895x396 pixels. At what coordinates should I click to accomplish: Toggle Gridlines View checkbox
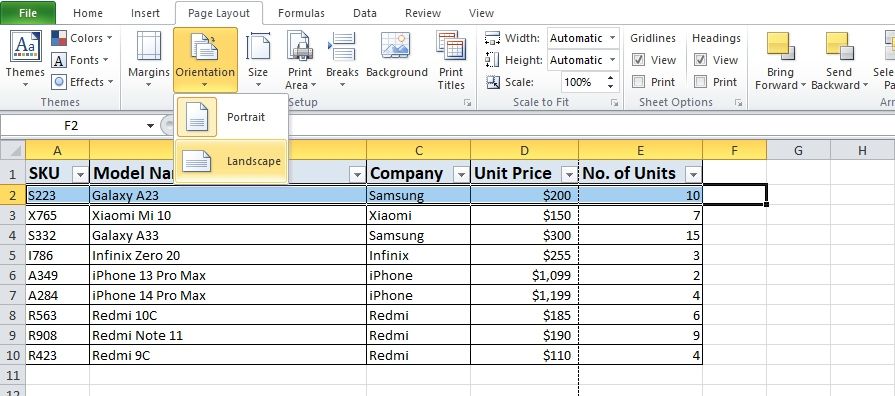639,60
